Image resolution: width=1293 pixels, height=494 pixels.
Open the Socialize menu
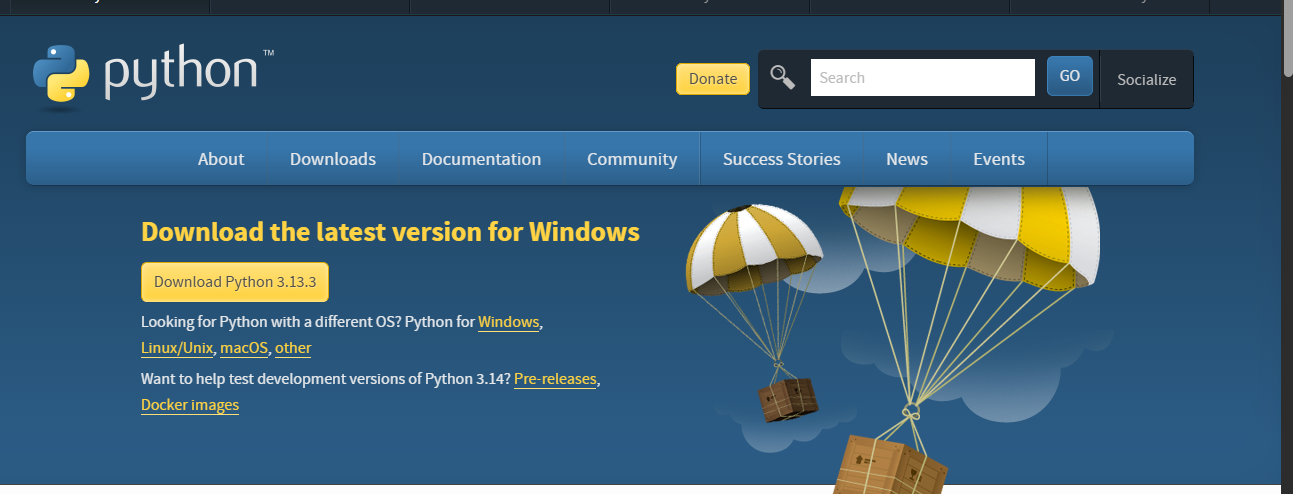tap(1146, 80)
